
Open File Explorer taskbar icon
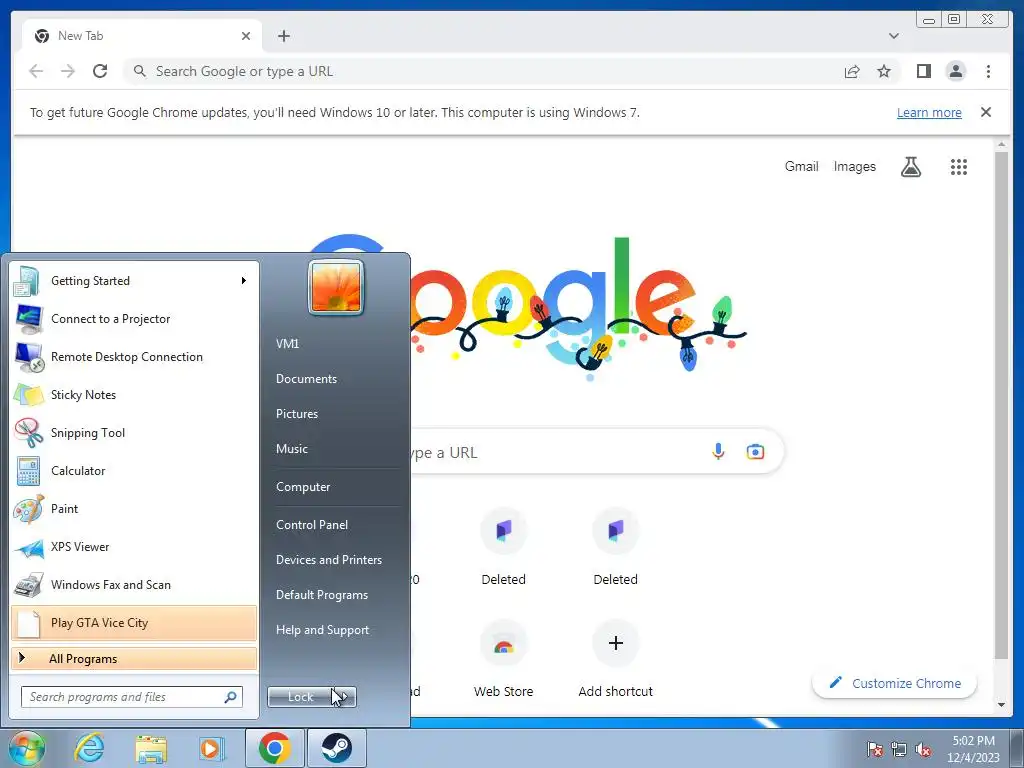151,748
